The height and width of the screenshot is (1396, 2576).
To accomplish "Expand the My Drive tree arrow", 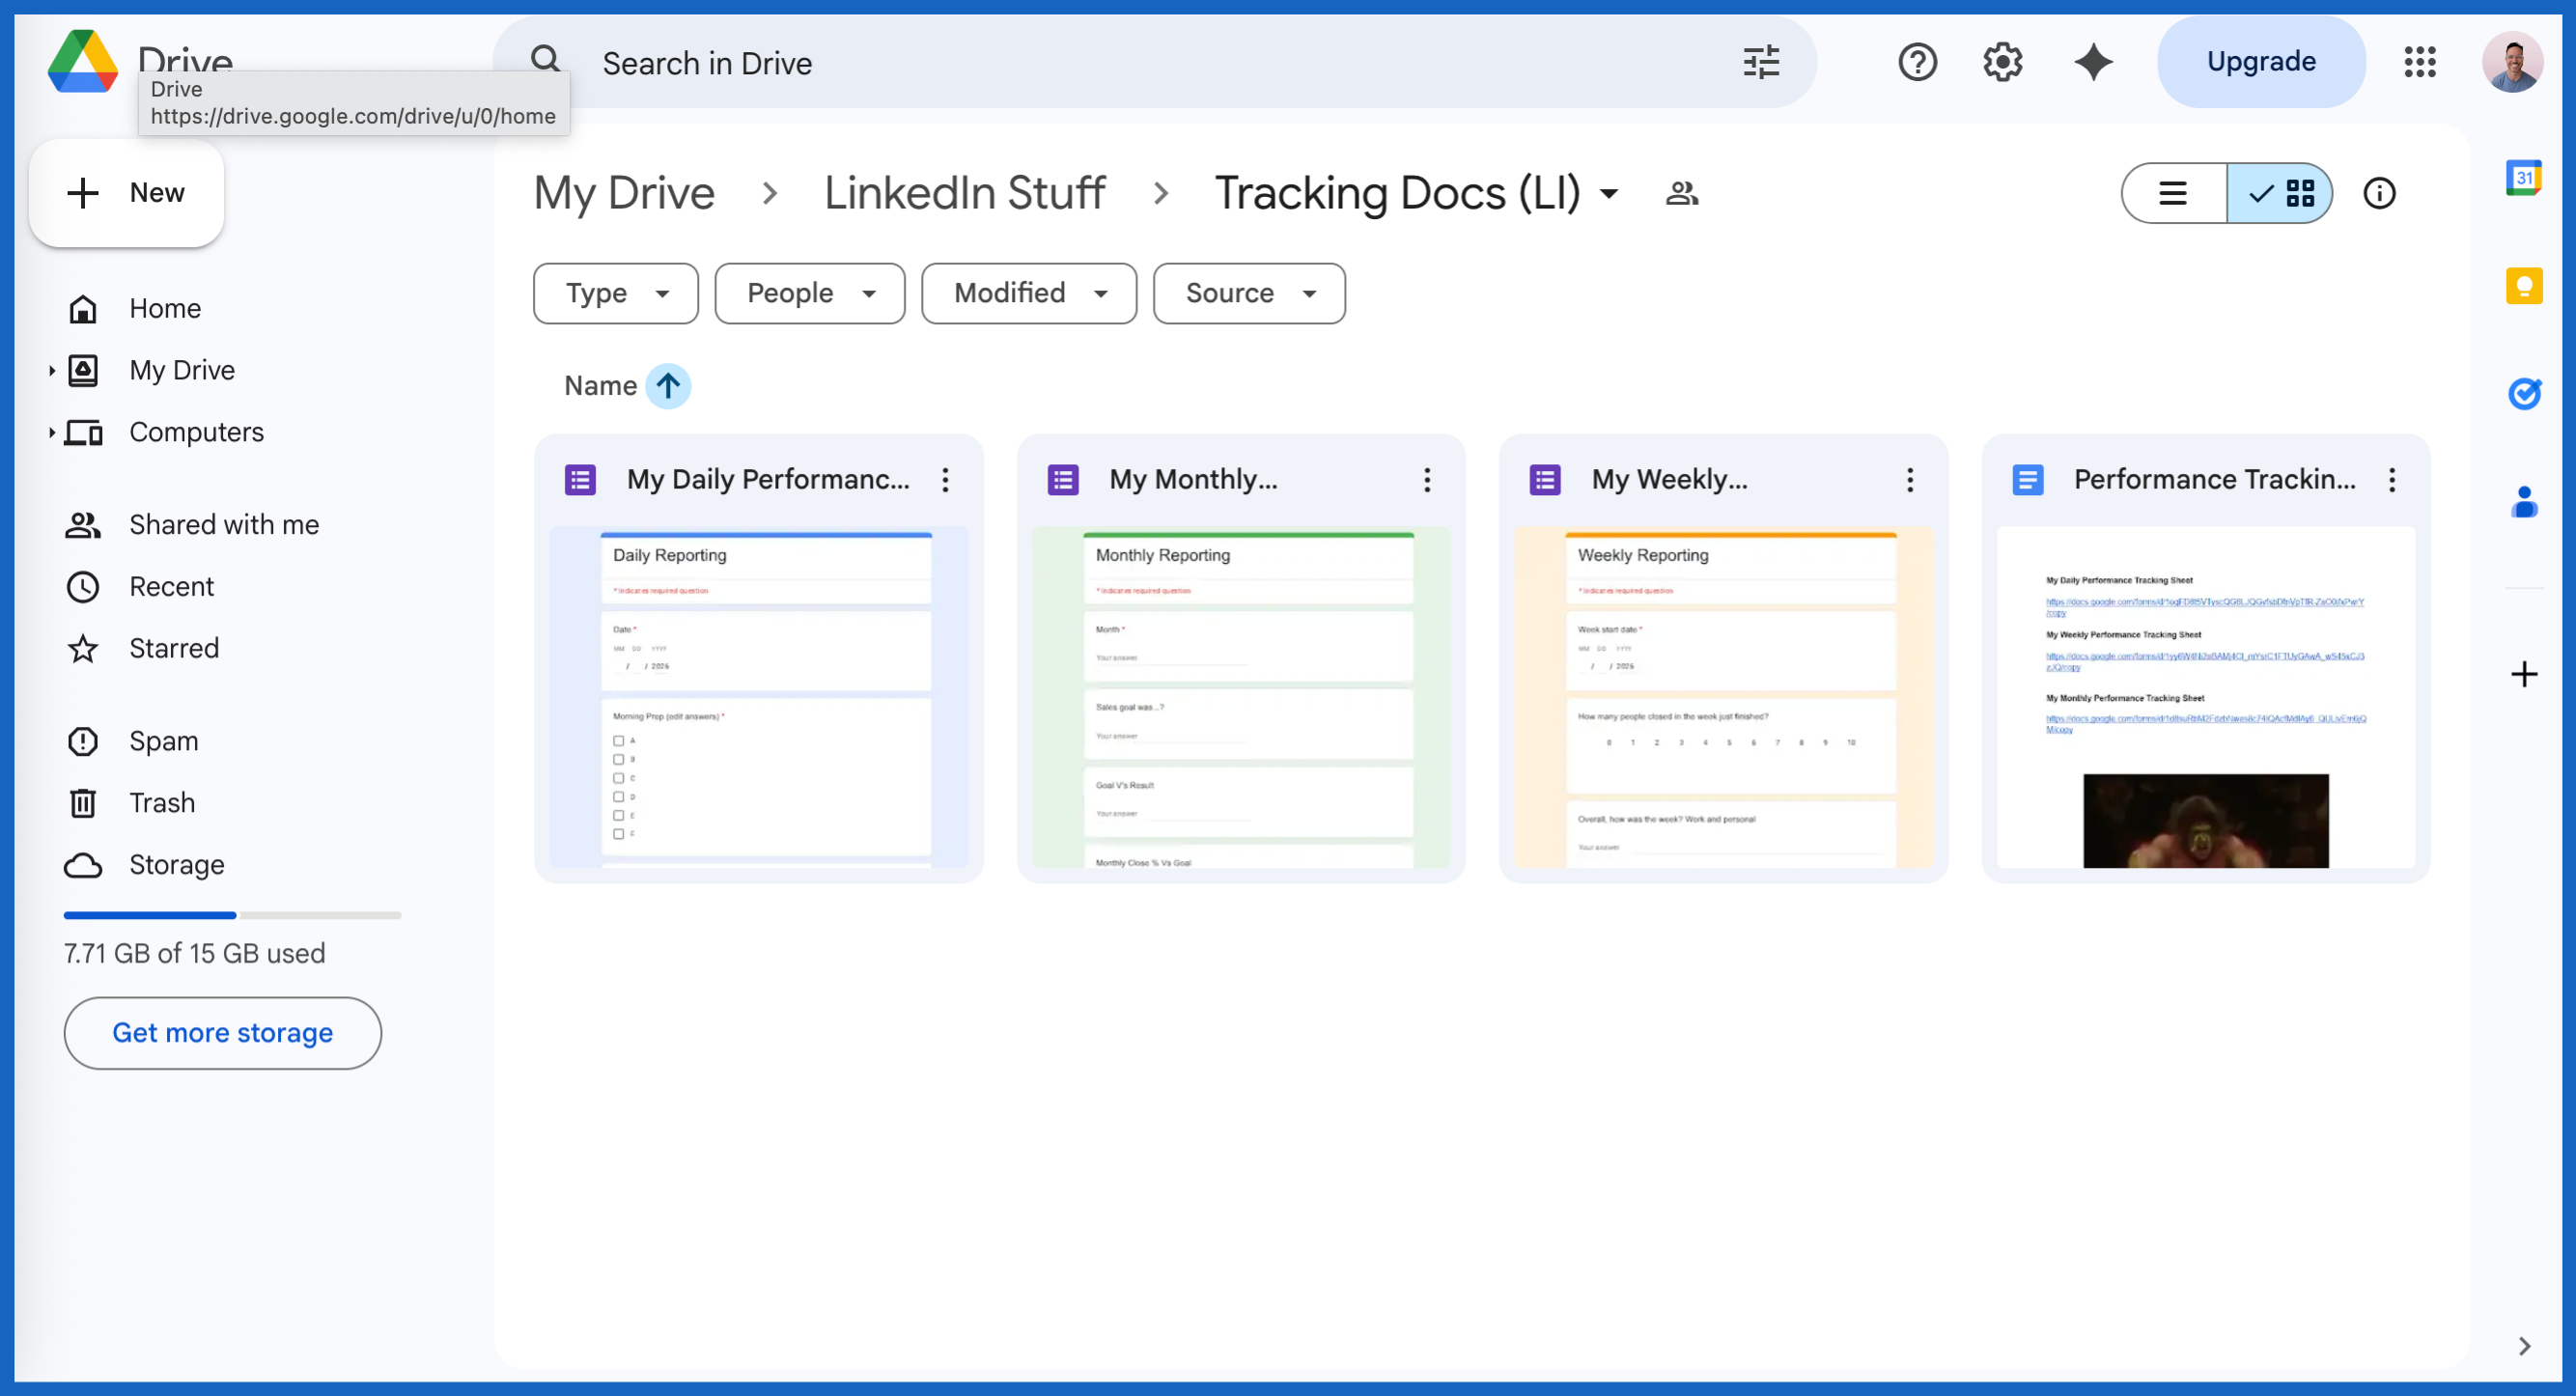I will [x=51, y=371].
